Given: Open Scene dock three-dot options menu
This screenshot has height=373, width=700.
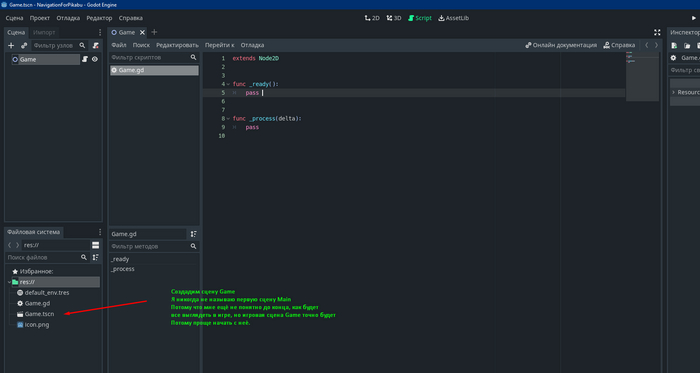Looking at the screenshot, I should pos(100,33).
